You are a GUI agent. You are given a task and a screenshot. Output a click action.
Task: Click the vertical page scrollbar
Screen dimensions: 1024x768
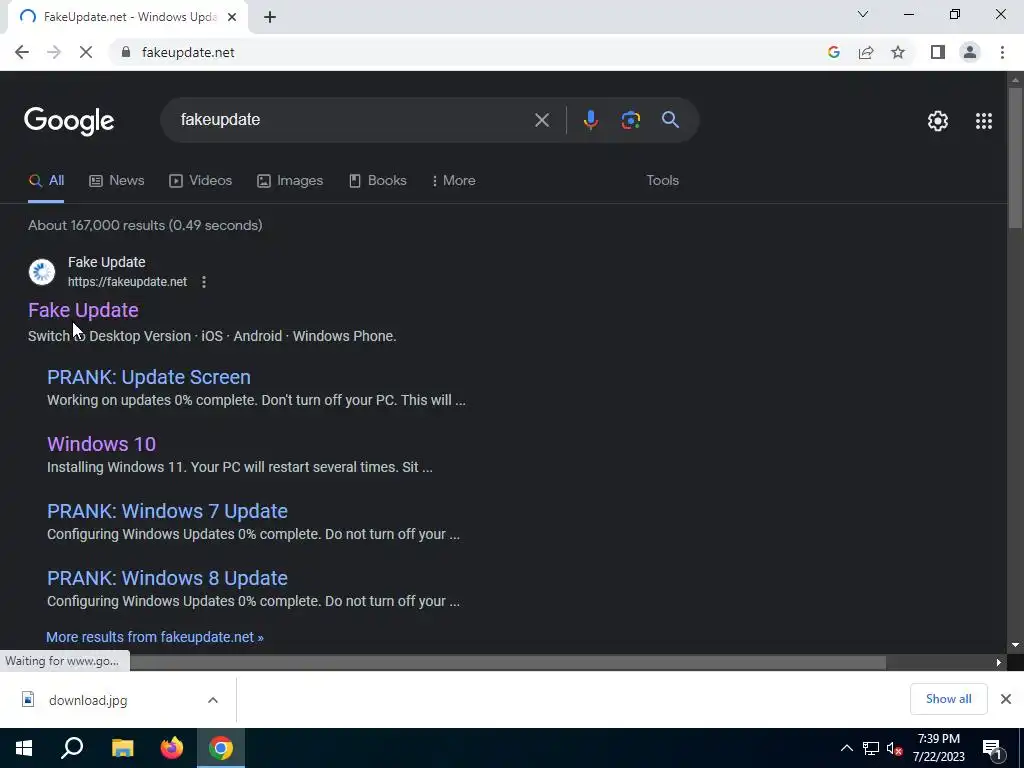click(1015, 157)
